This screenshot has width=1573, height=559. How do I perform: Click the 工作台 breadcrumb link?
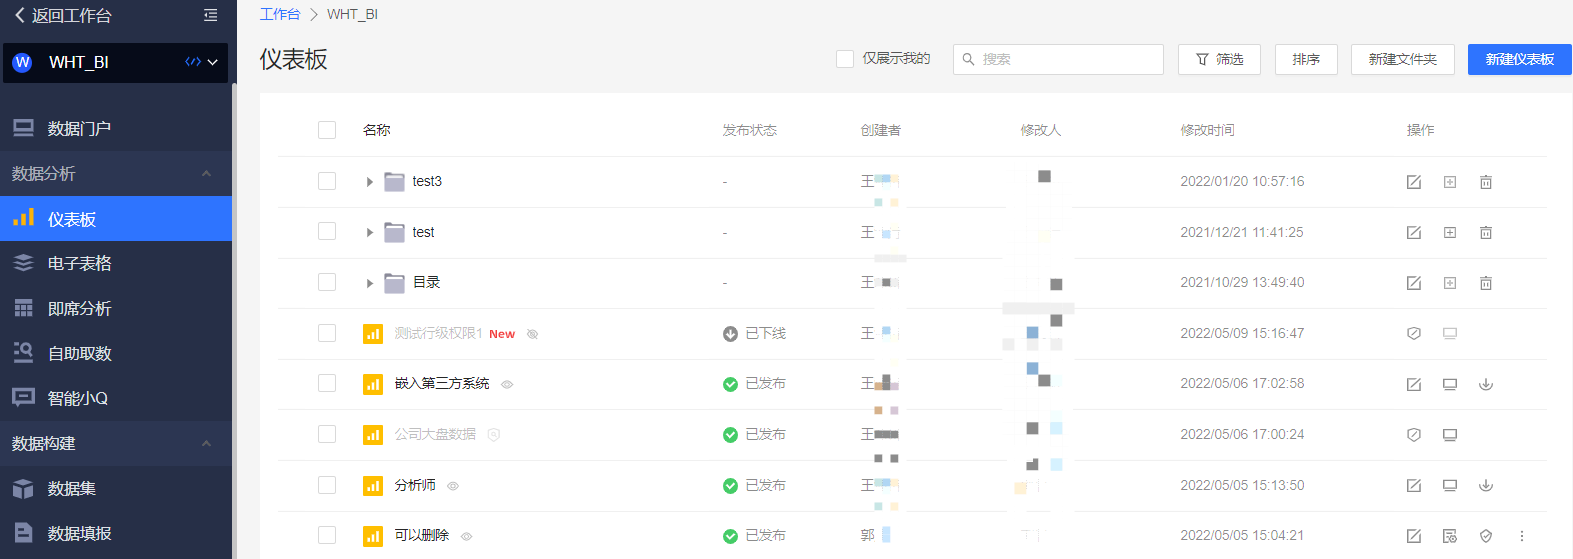point(279,14)
